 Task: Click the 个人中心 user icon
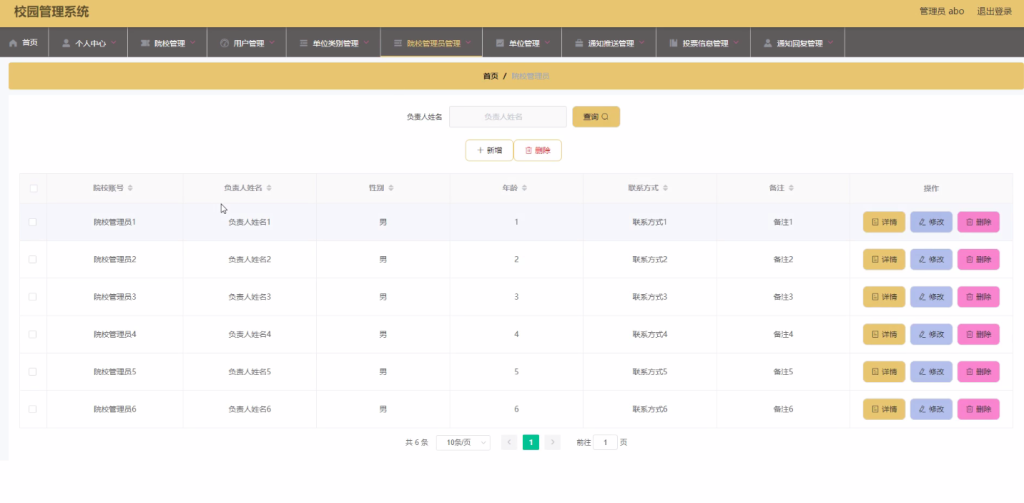tap(66, 44)
